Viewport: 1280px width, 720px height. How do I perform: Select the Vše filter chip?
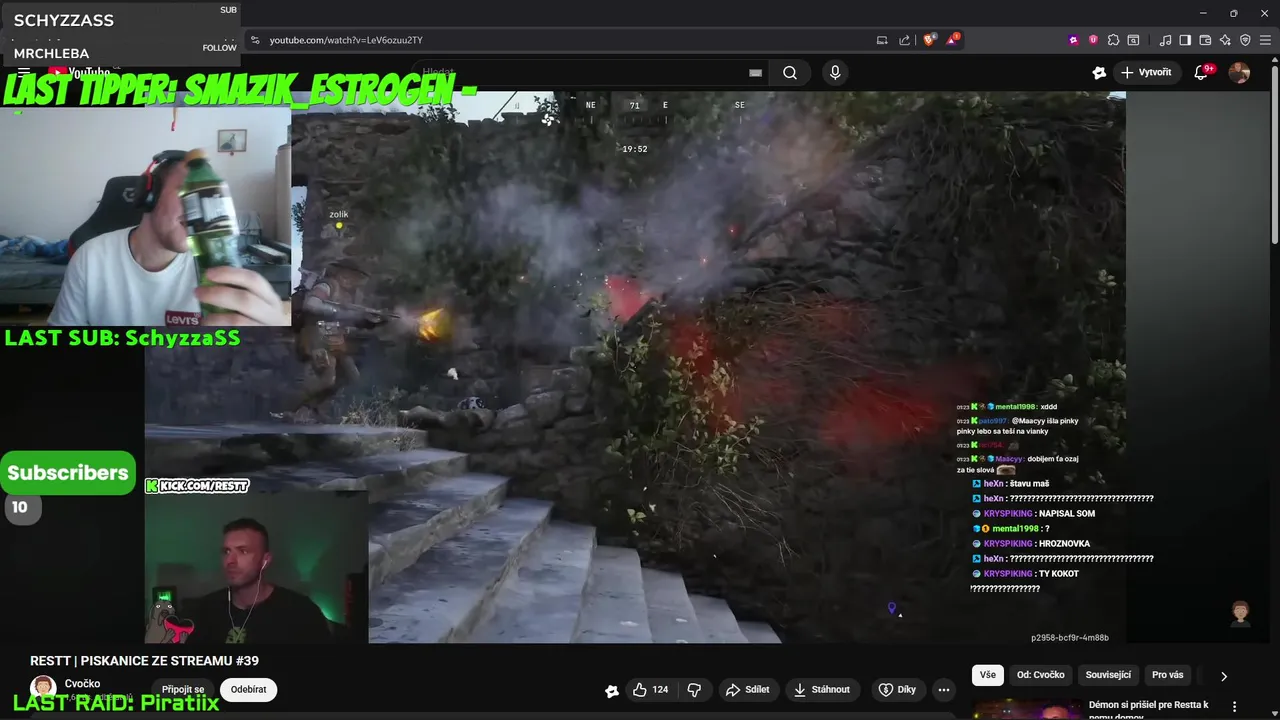click(x=988, y=675)
